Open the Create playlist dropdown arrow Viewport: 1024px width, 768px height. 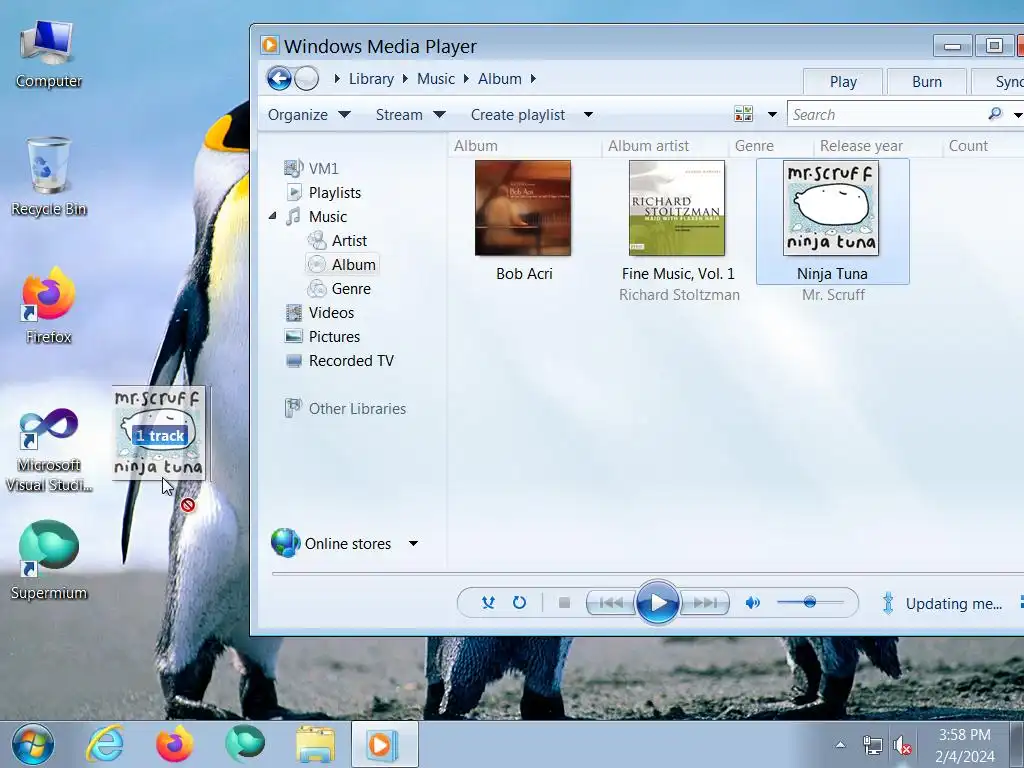click(588, 115)
